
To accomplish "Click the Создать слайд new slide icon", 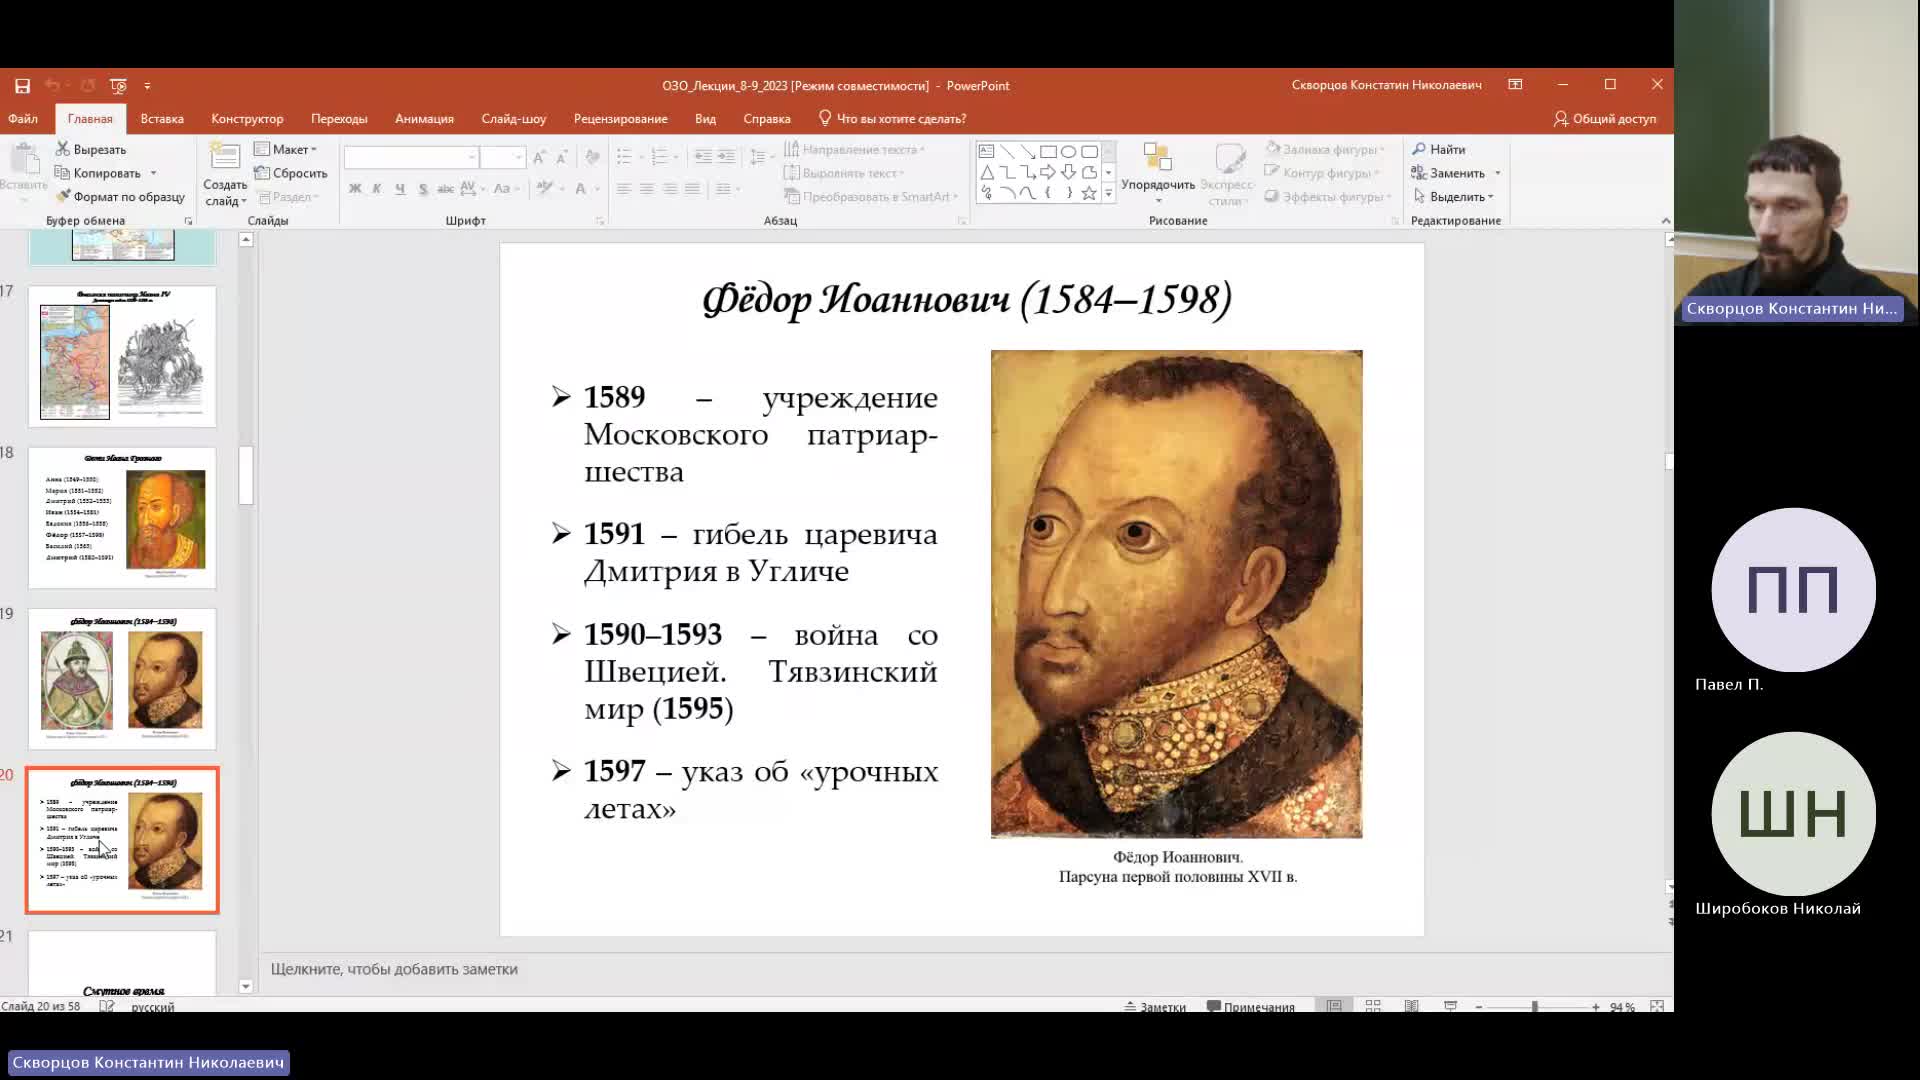I will 225,158.
